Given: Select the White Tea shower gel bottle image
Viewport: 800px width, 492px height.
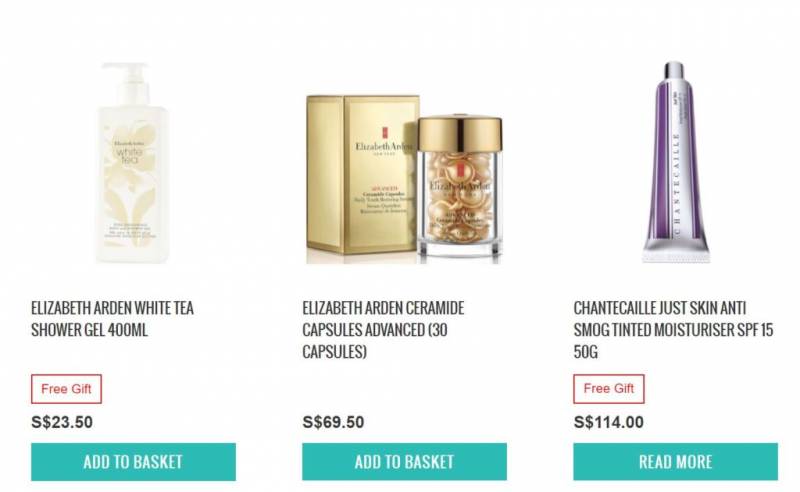Looking at the screenshot, I should point(132,162).
